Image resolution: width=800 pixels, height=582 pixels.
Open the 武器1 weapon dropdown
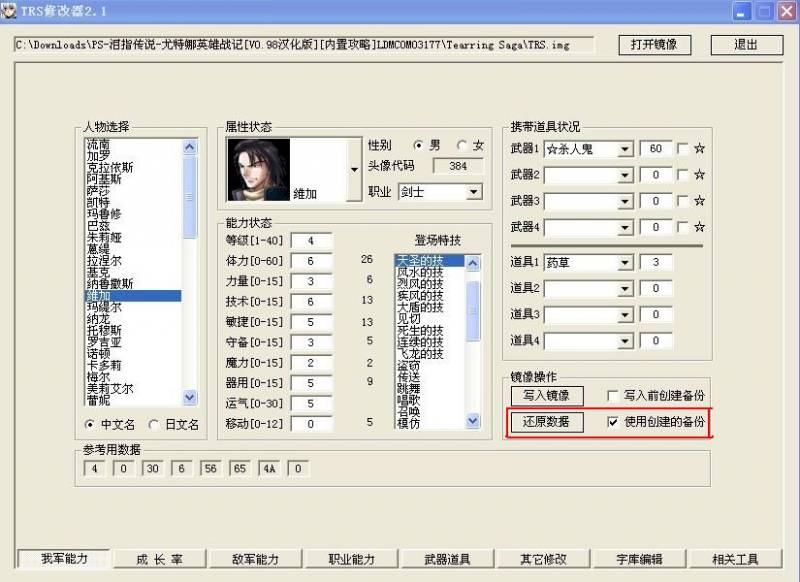[625, 149]
